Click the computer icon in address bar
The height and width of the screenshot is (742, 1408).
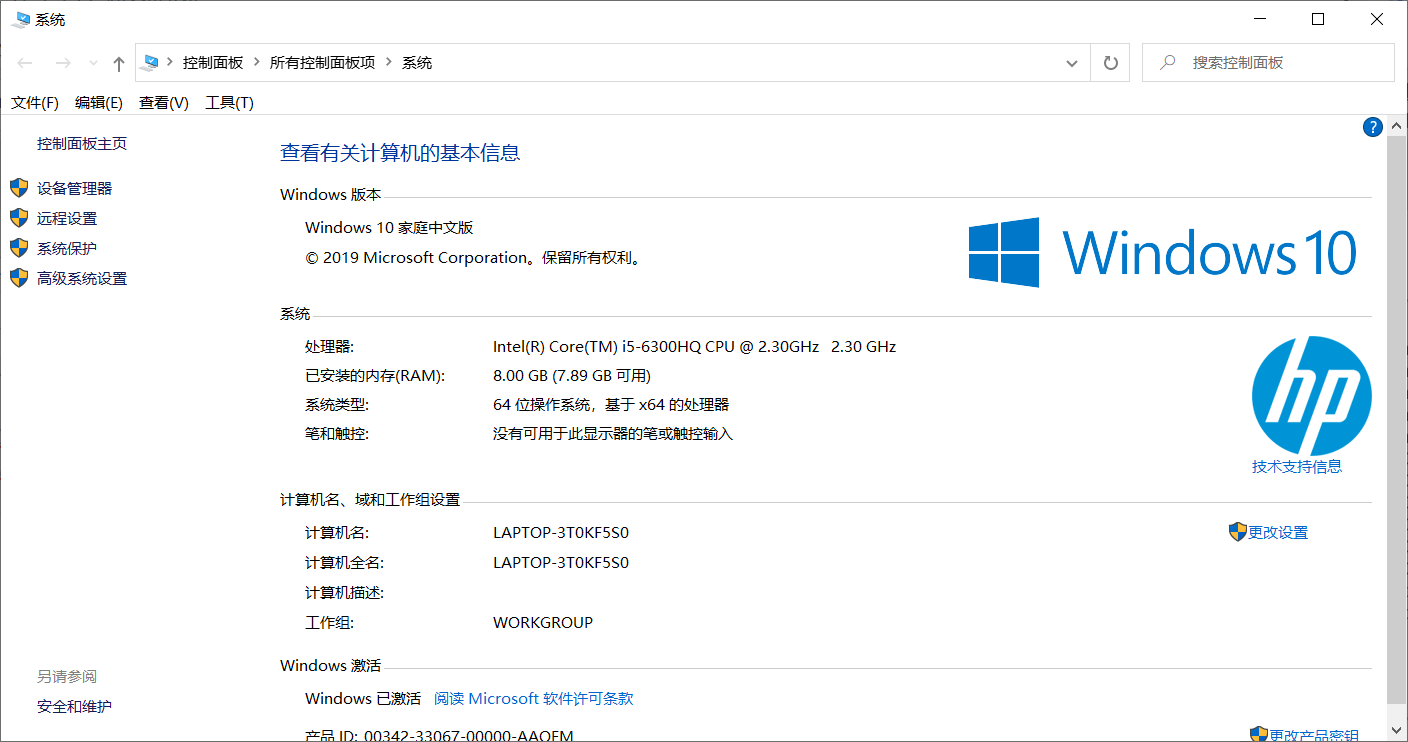(x=150, y=62)
